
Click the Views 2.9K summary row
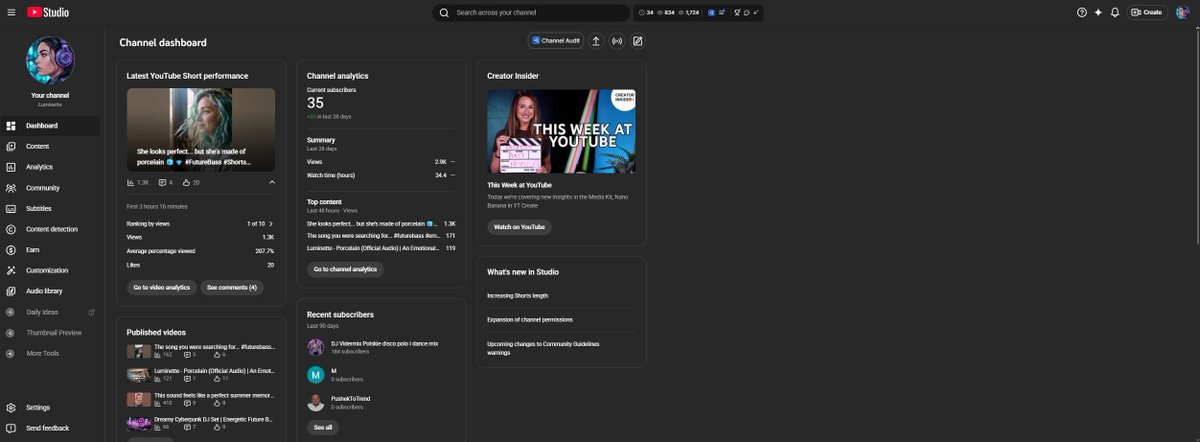(381, 161)
